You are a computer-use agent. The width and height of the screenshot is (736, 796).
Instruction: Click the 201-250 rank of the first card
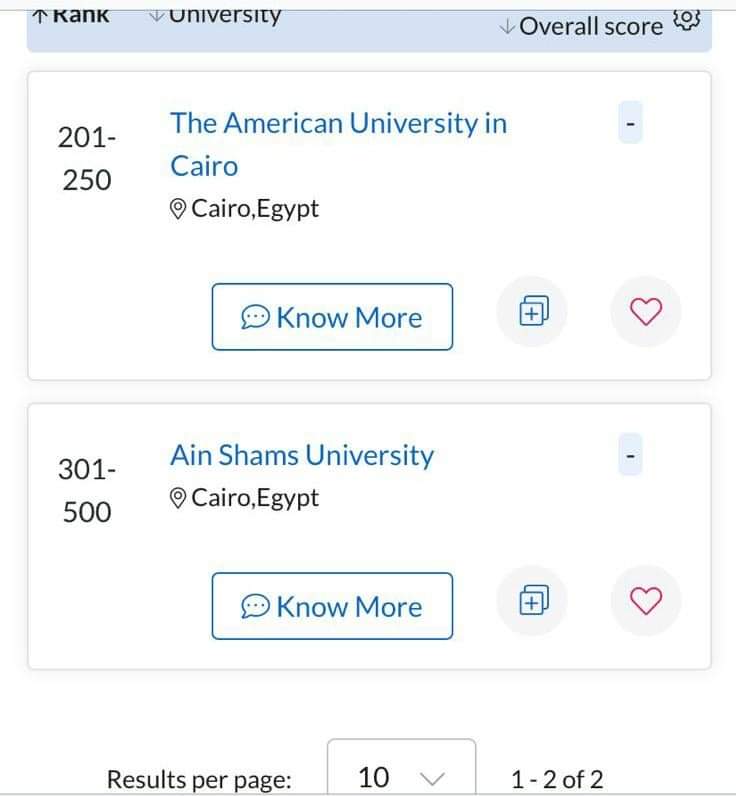87,159
